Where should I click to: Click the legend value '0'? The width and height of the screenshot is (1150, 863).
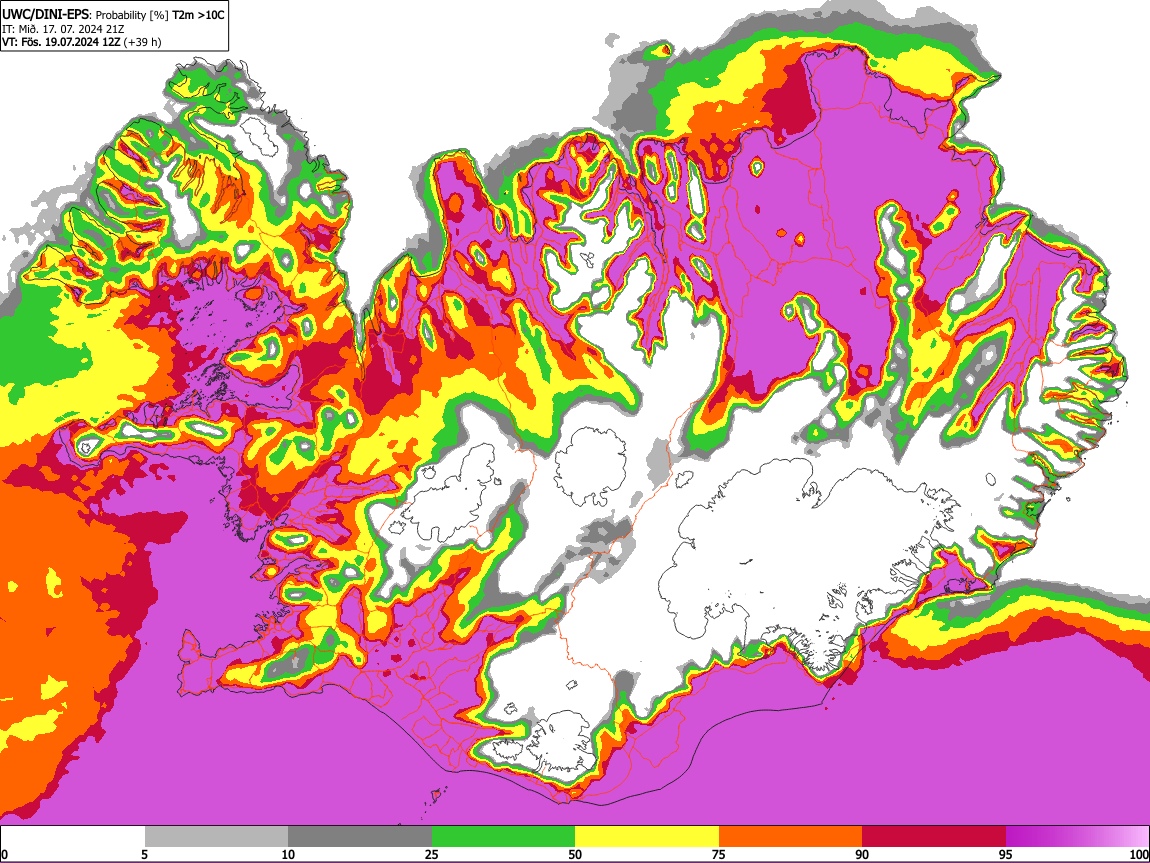point(4,854)
